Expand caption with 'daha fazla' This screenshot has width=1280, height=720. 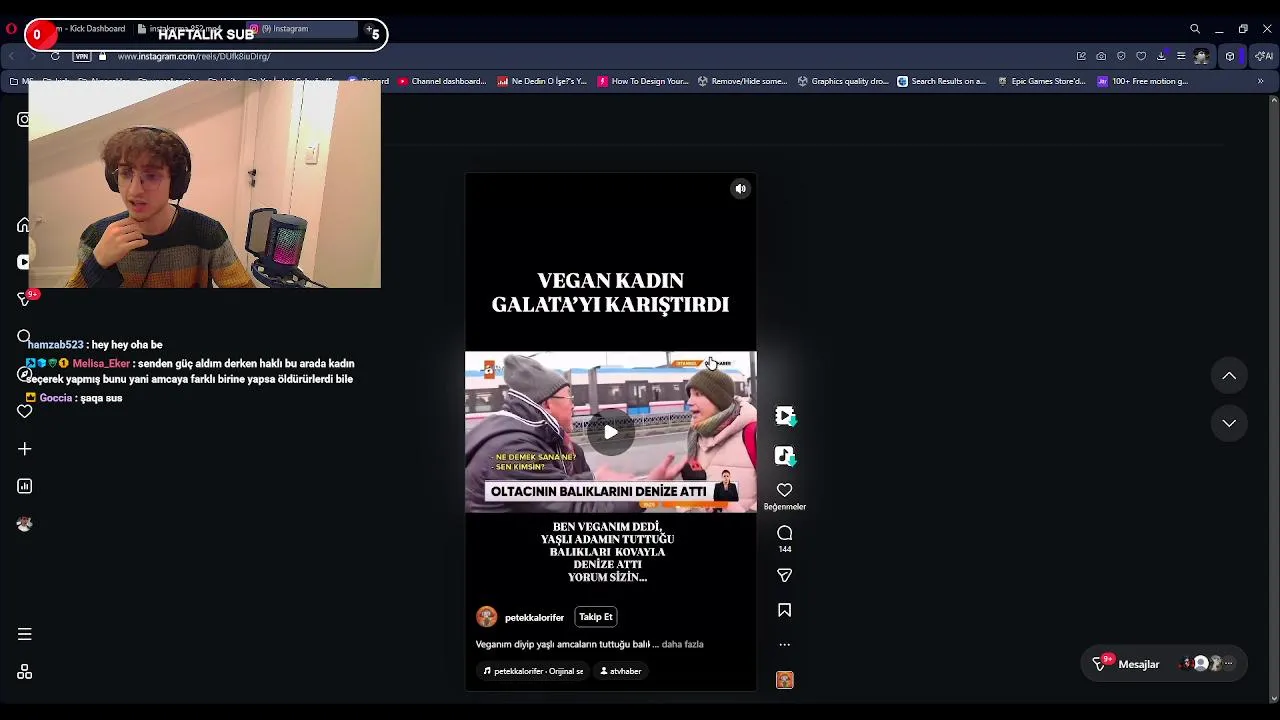pos(683,645)
